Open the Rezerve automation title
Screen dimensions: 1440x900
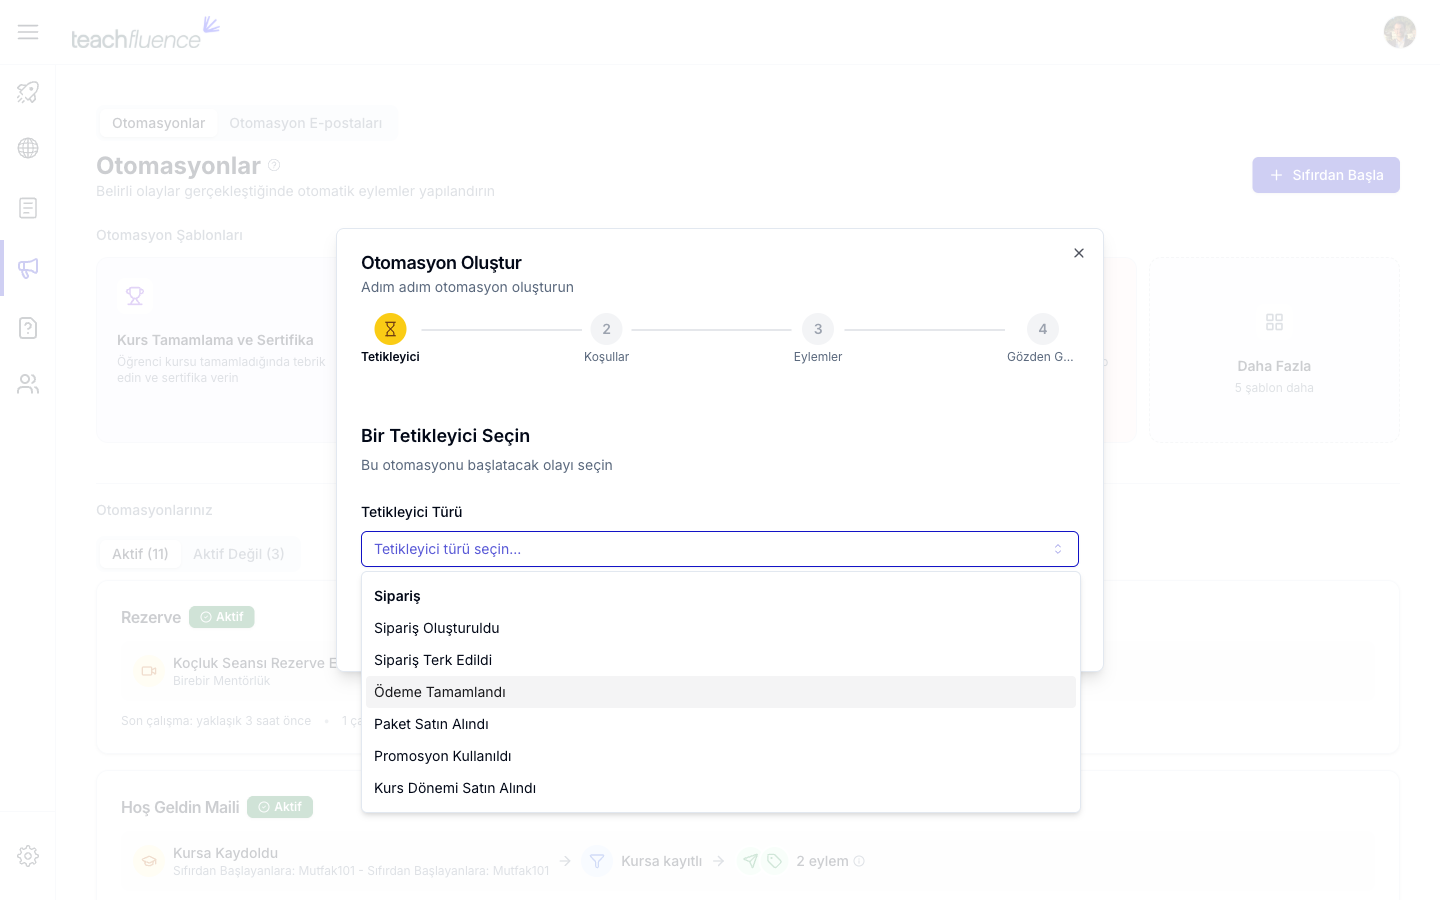pos(151,617)
